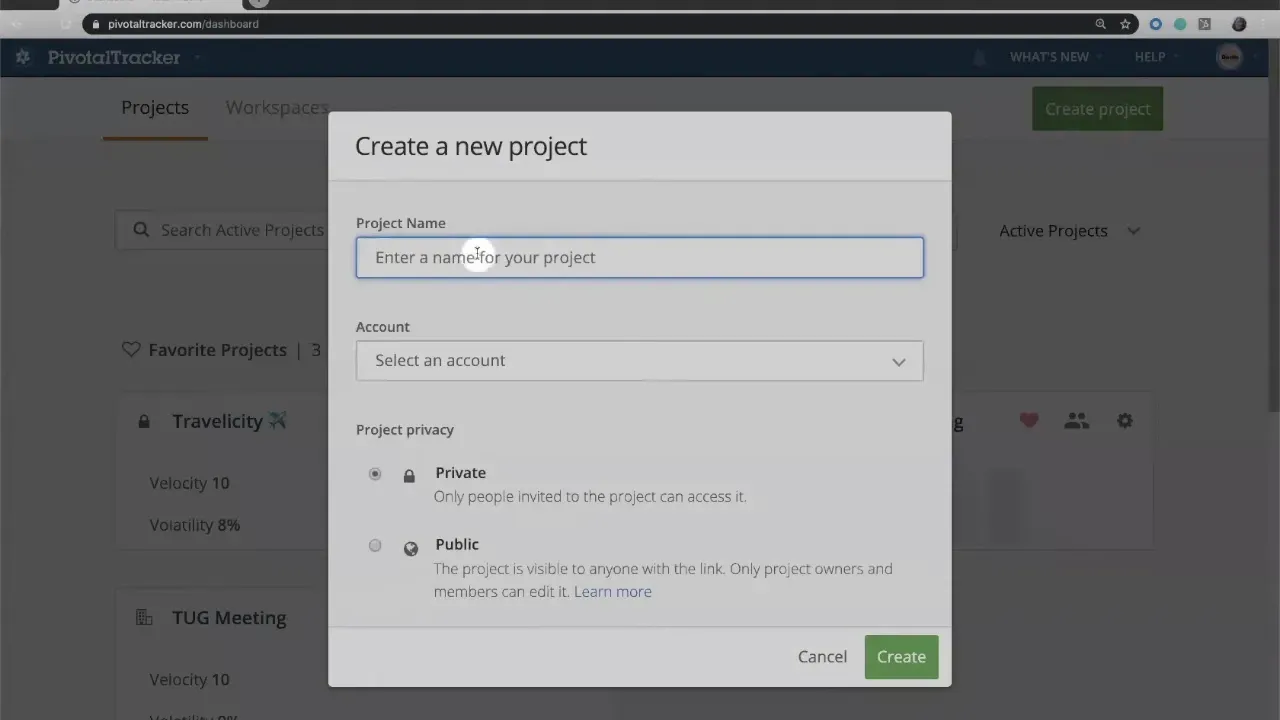Image resolution: width=1280 pixels, height=720 pixels.
Task: Select the Private privacy radio button
Action: point(375,473)
